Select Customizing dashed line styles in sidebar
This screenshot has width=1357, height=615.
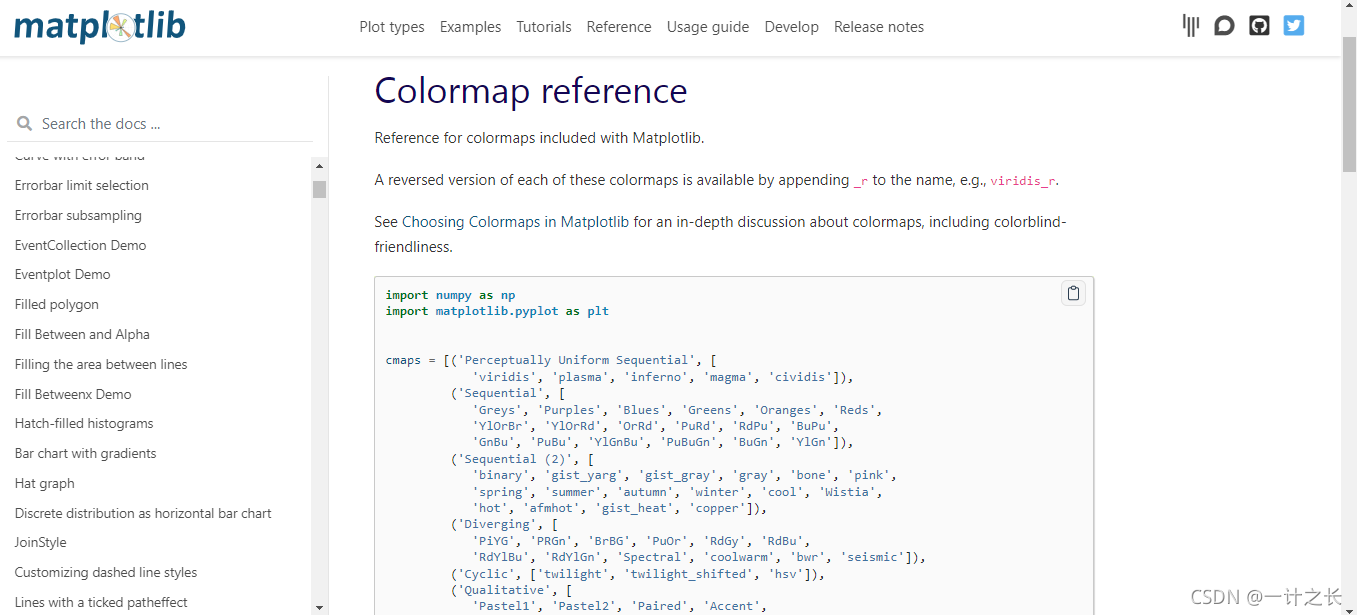click(106, 572)
